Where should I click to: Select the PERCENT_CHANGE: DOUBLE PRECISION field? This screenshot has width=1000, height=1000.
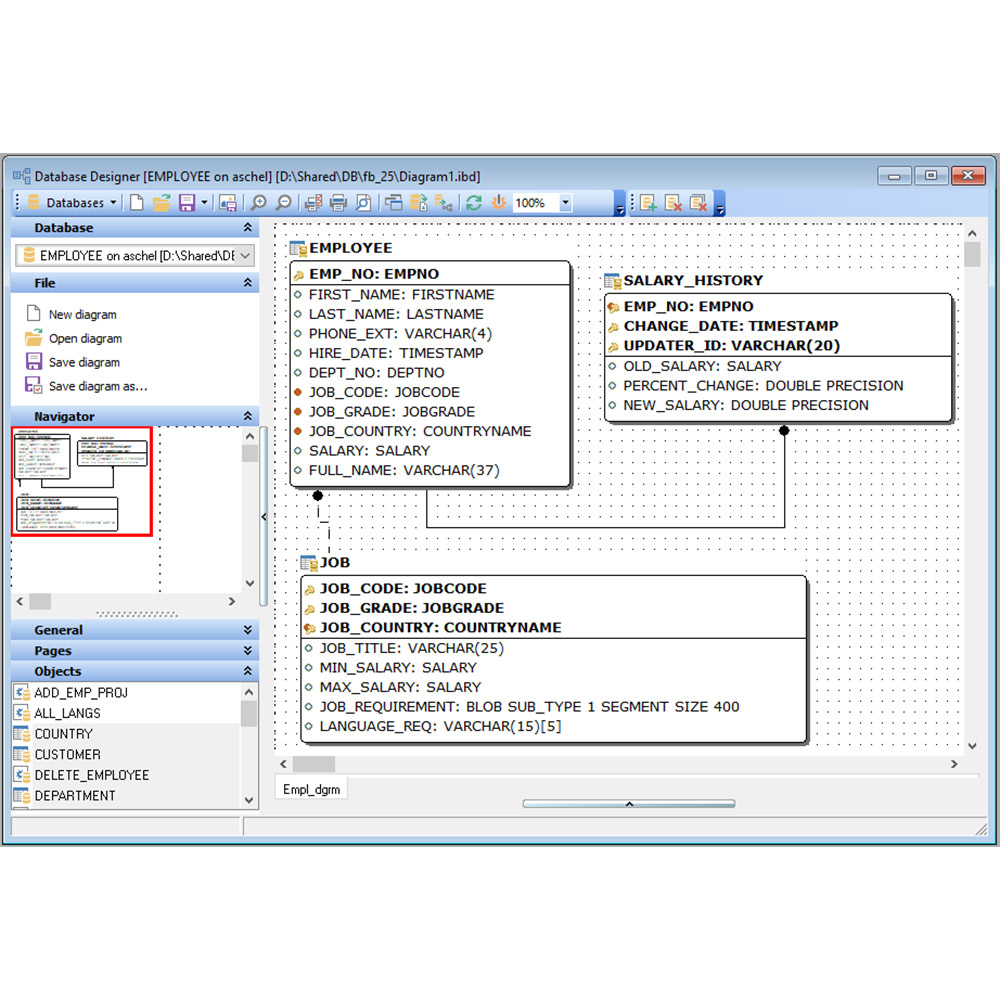(x=763, y=386)
